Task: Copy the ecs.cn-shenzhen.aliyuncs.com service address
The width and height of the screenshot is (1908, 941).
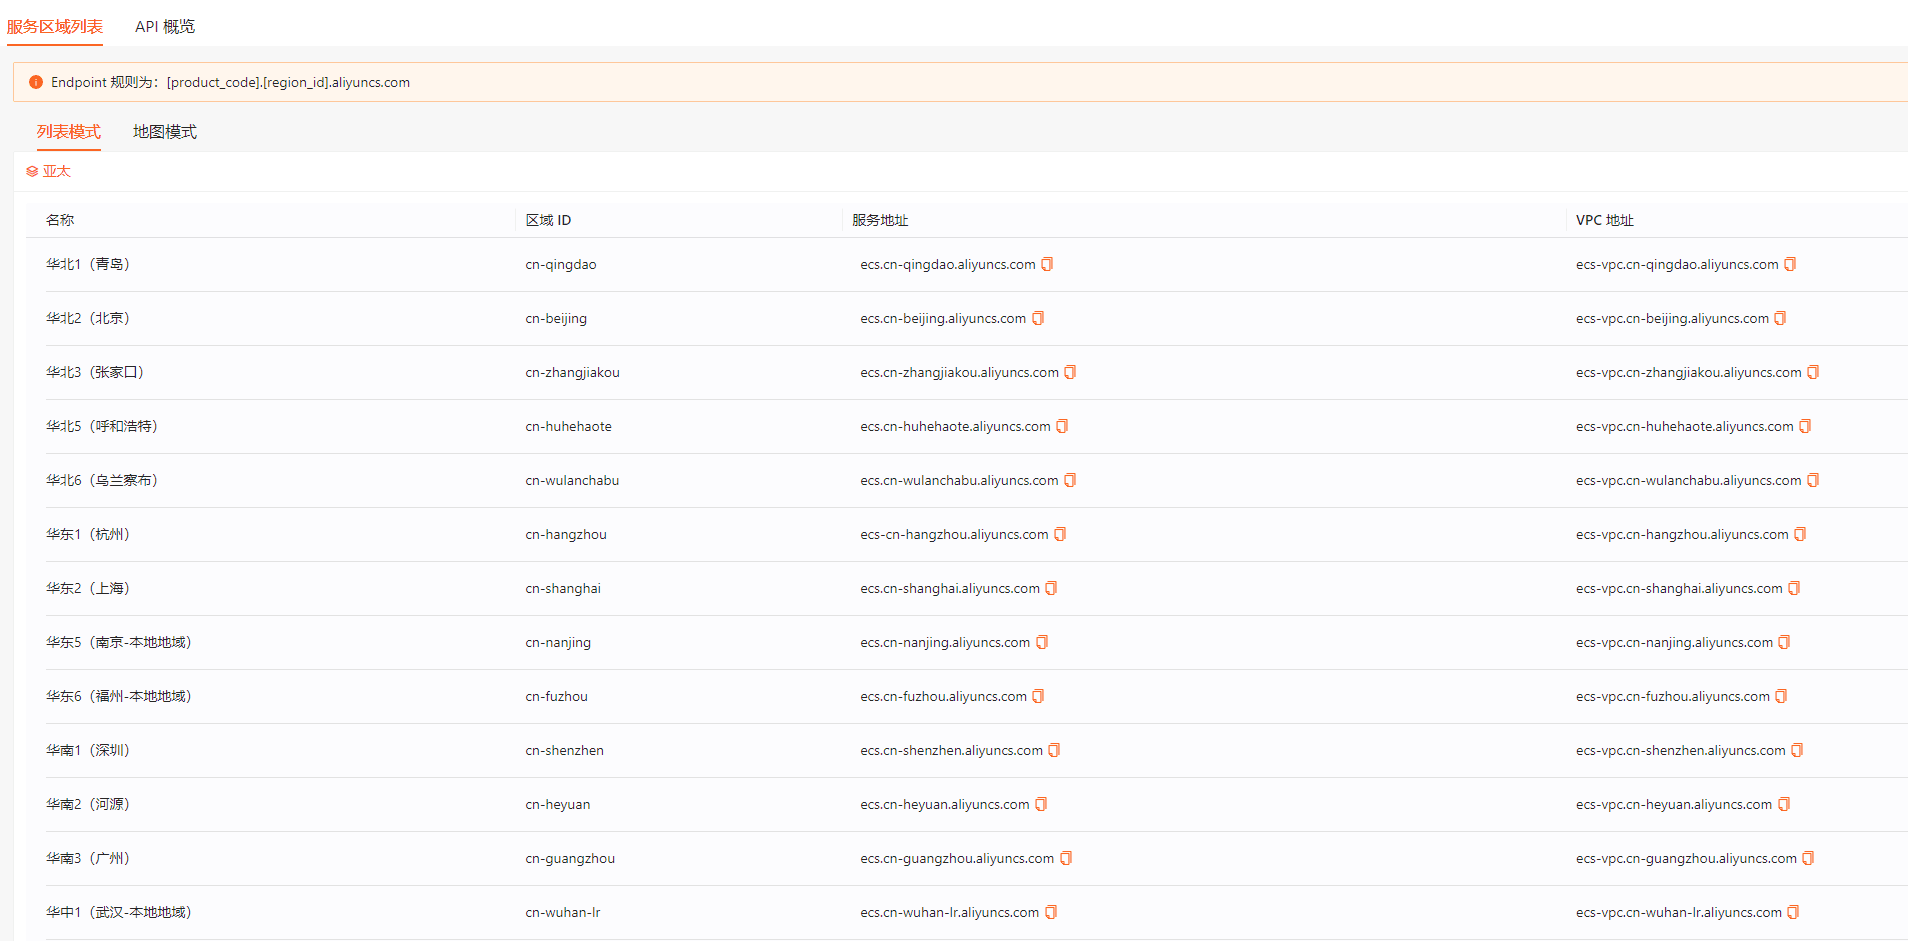Action: pyautogui.click(x=1054, y=750)
